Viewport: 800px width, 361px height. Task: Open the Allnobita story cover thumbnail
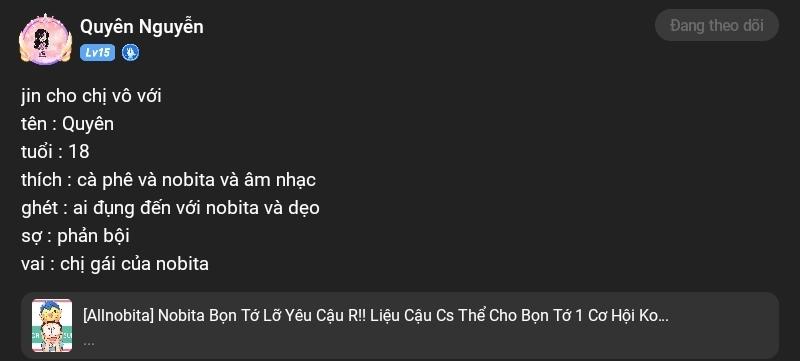(52, 325)
